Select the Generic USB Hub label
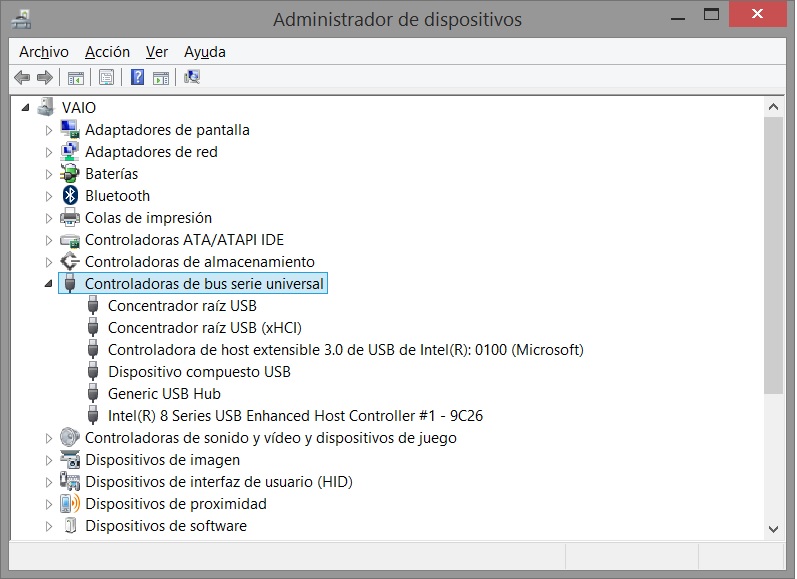The image size is (797, 579). tap(164, 393)
